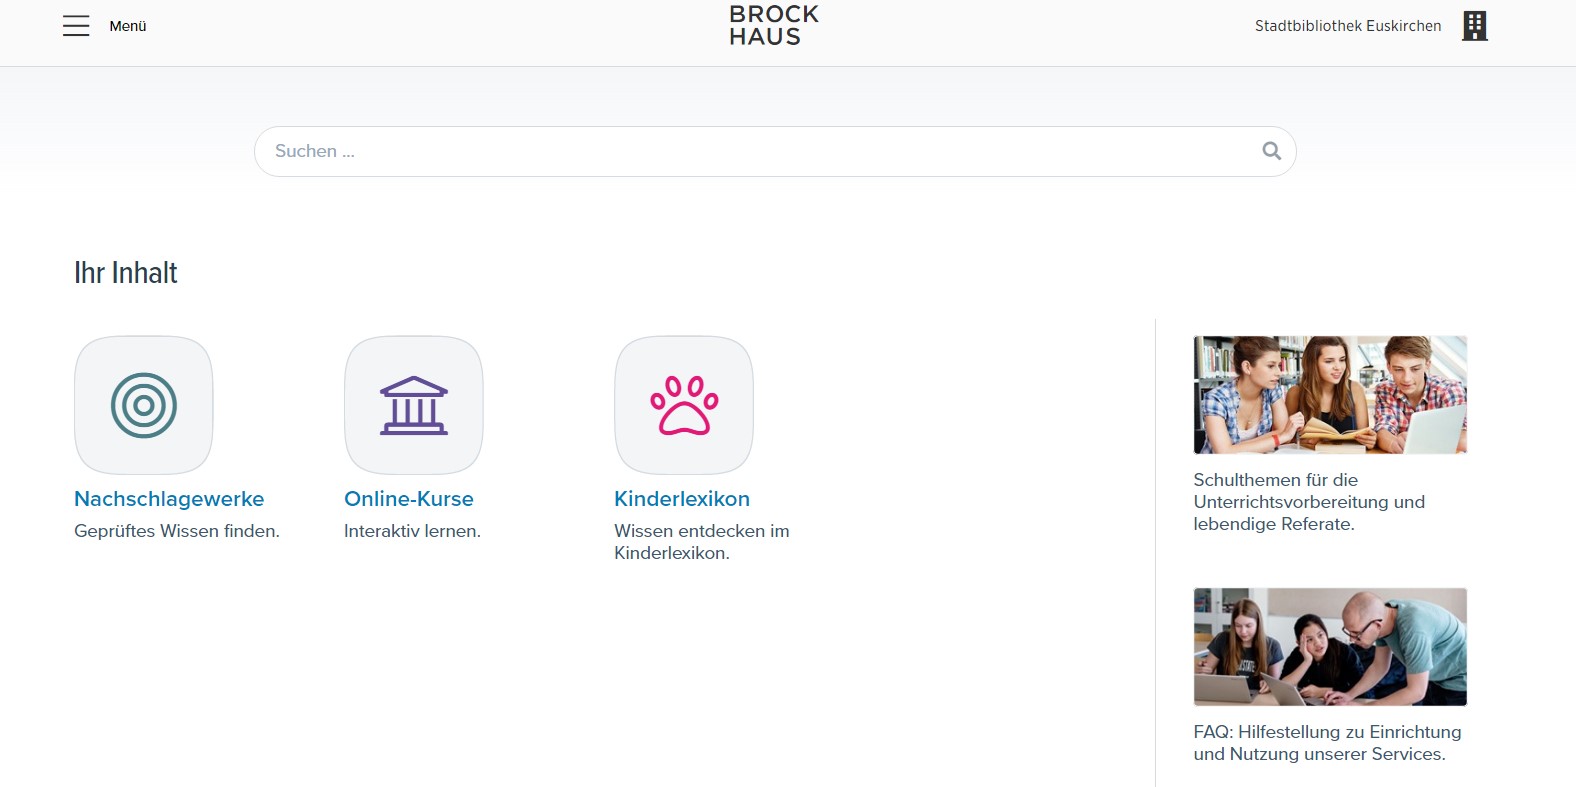Open the Nachschlagewerke title link
The height and width of the screenshot is (787, 1576).
pyautogui.click(x=169, y=499)
